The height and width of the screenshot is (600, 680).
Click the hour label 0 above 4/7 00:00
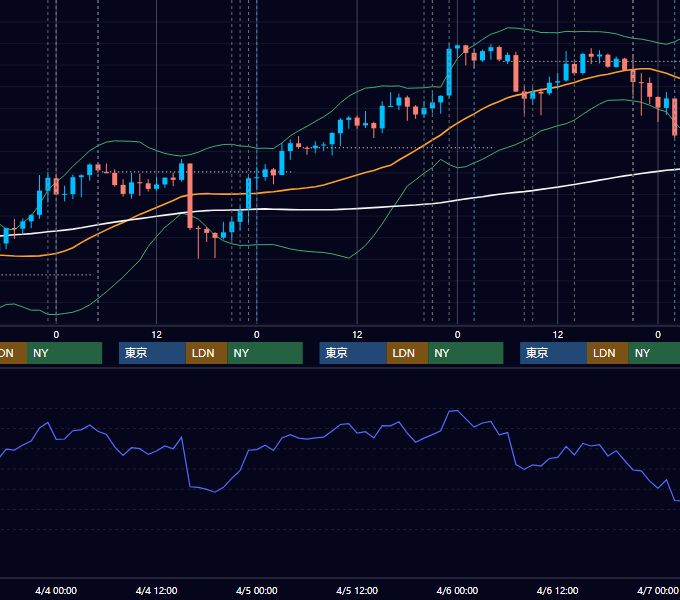click(x=658, y=335)
